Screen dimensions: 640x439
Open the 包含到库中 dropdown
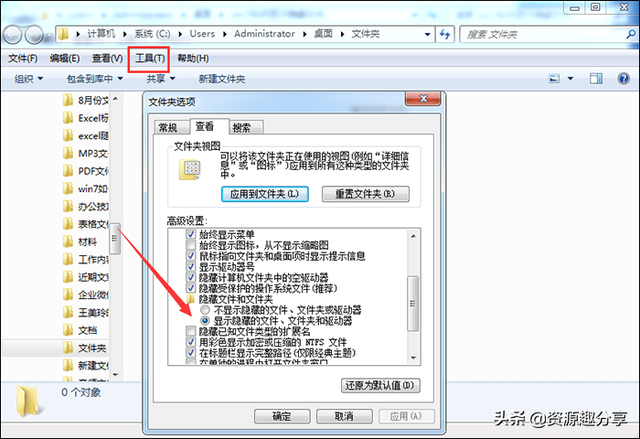coord(95,78)
